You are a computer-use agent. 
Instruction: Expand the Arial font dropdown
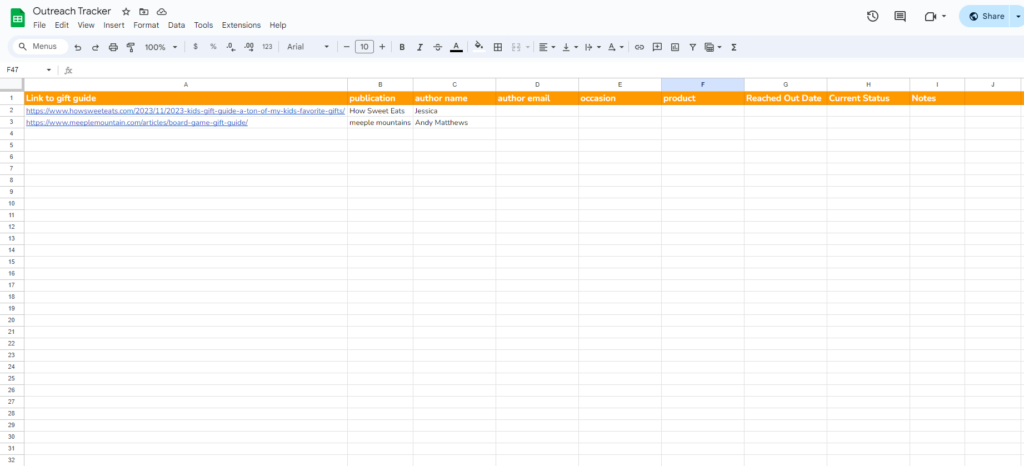click(x=308, y=47)
